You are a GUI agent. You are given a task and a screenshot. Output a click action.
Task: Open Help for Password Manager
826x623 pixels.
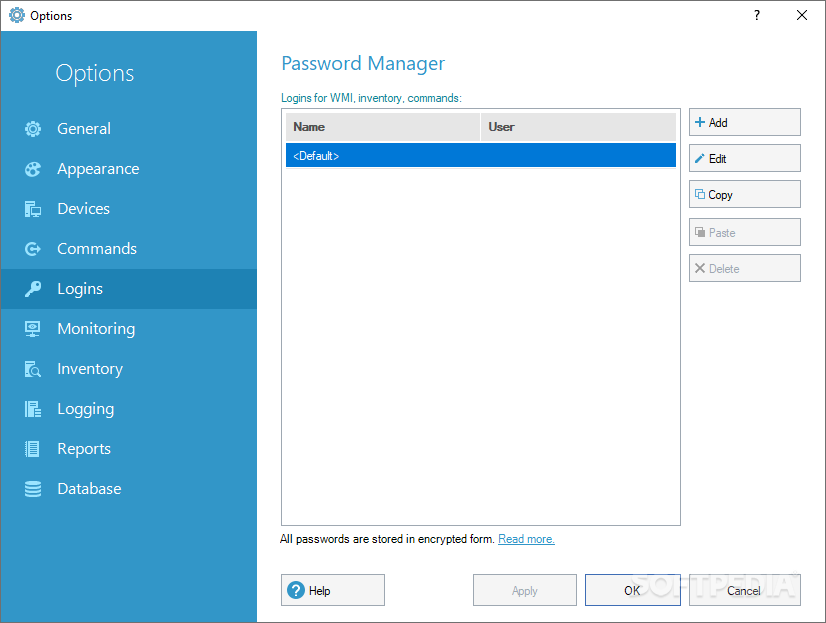(333, 590)
